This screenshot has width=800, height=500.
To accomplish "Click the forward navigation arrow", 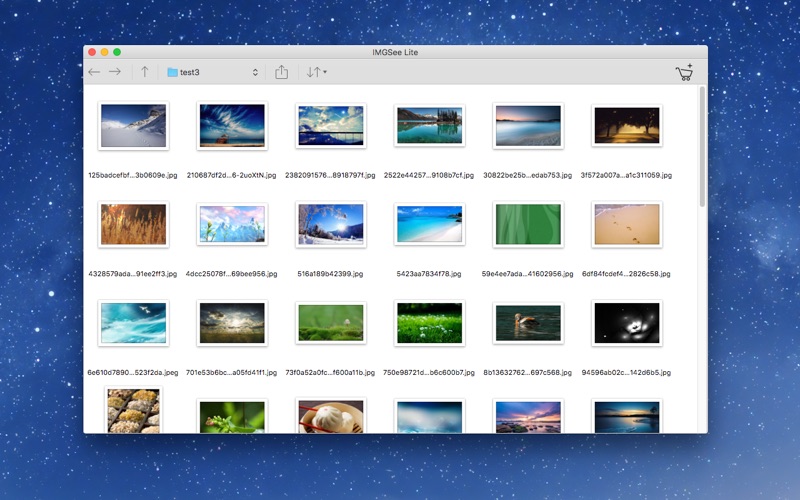I will 115,72.
